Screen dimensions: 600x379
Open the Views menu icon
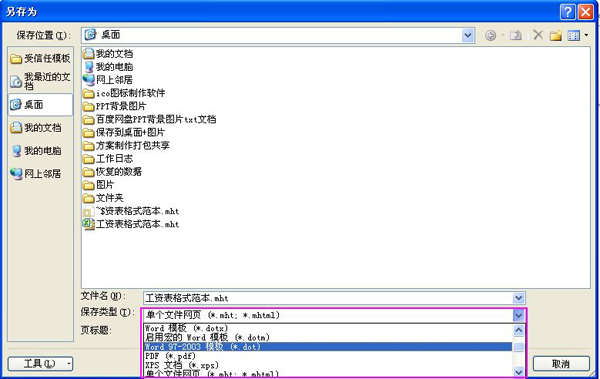(x=573, y=36)
